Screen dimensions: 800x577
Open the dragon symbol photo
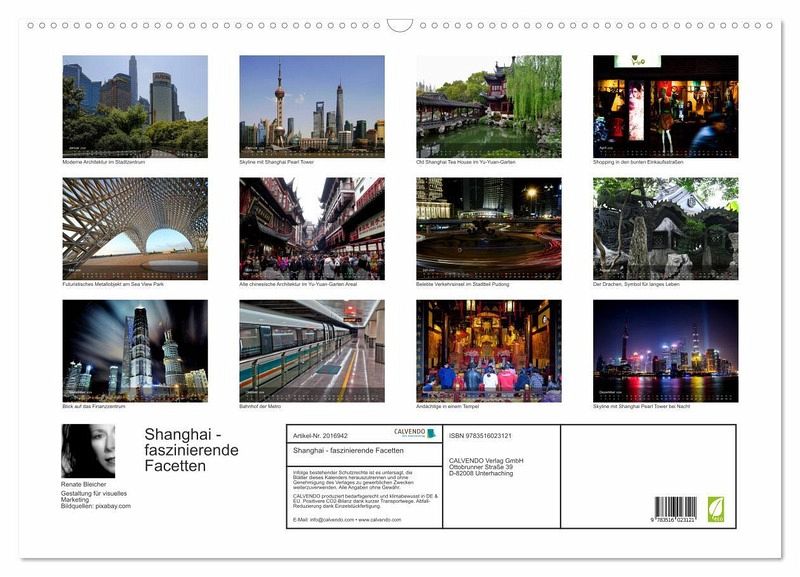(666, 229)
